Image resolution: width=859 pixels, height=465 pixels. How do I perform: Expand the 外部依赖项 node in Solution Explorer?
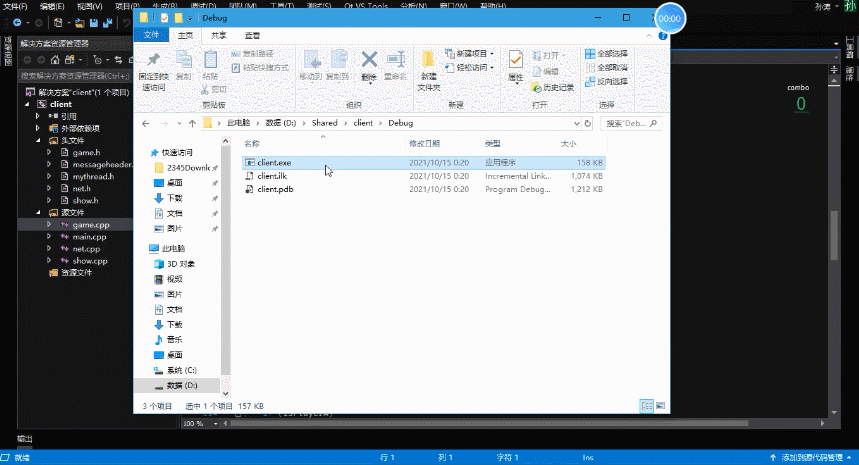tap(38, 128)
